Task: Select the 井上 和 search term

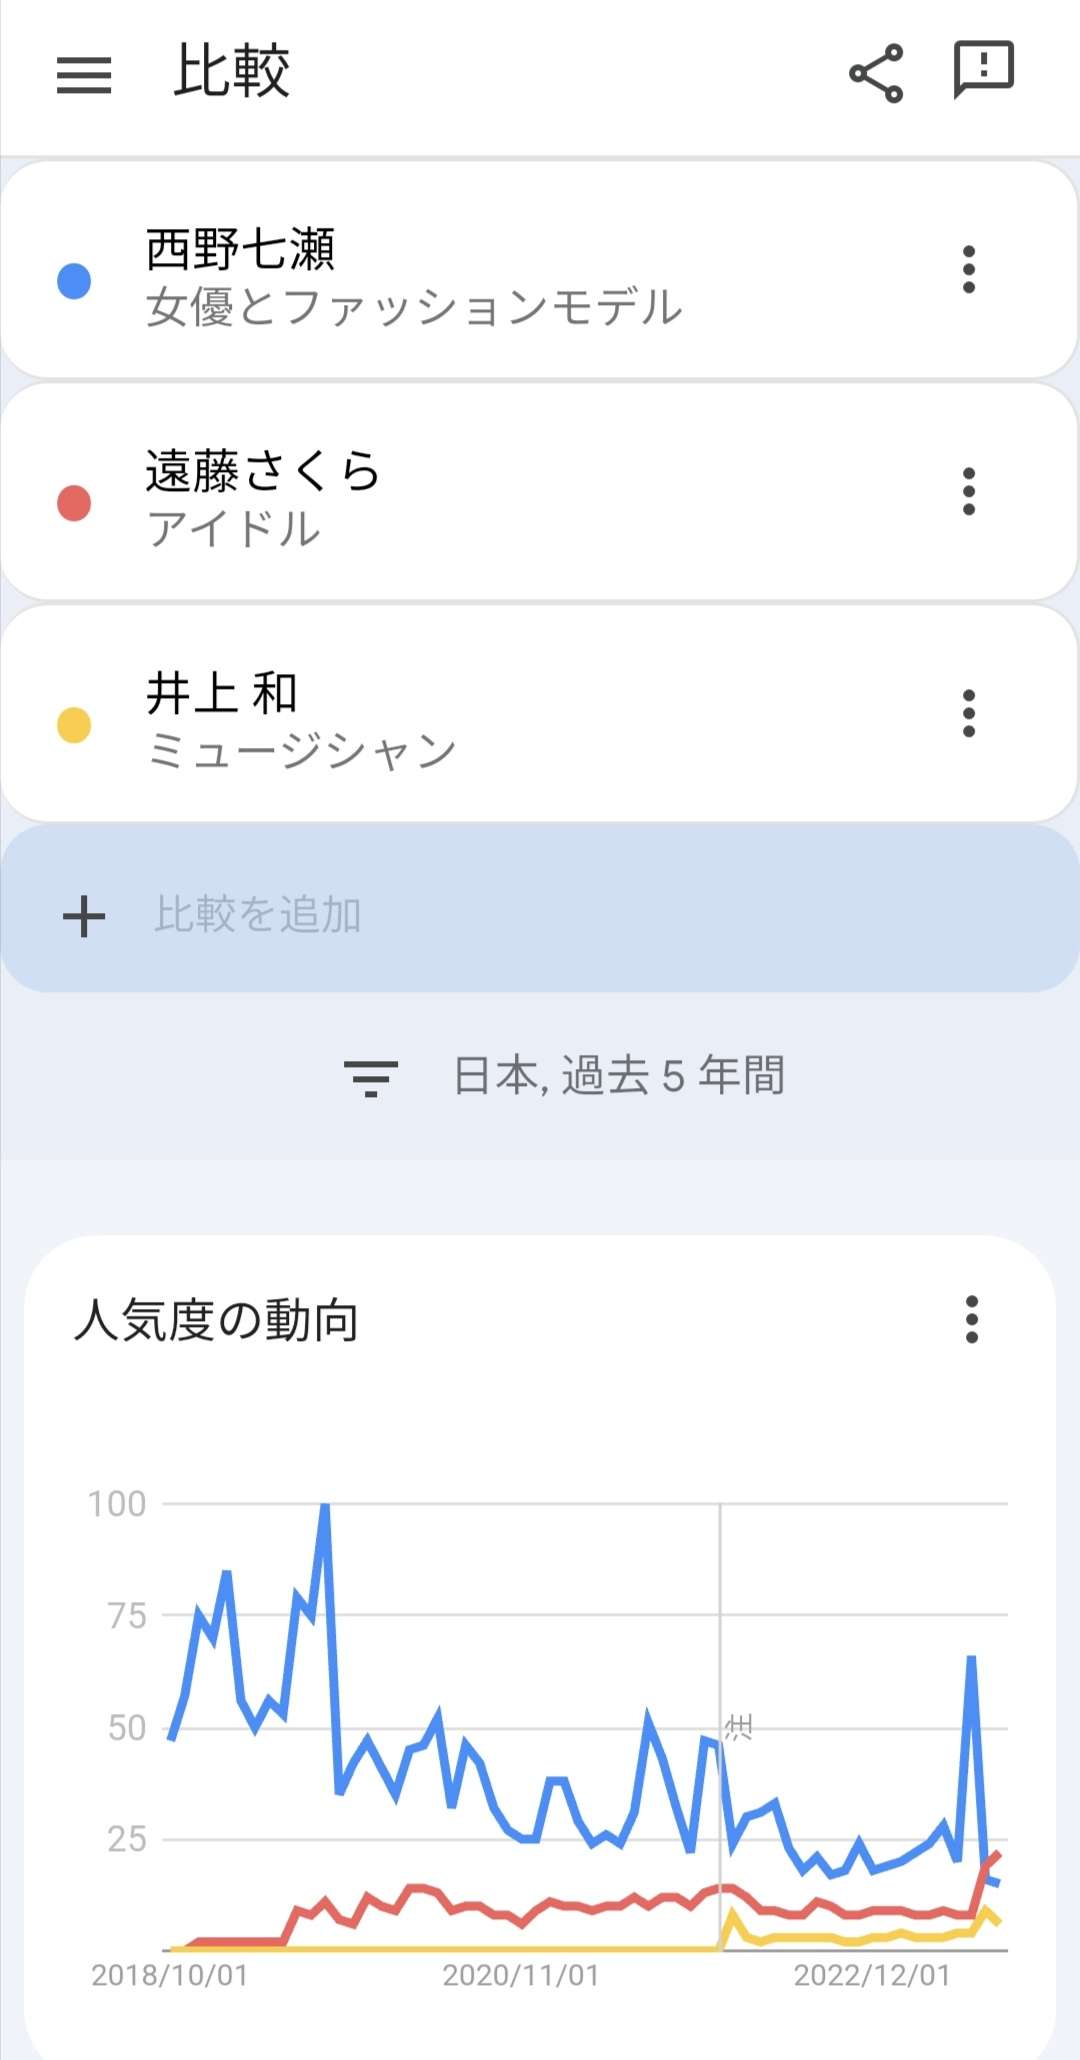Action: pos(222,694)
